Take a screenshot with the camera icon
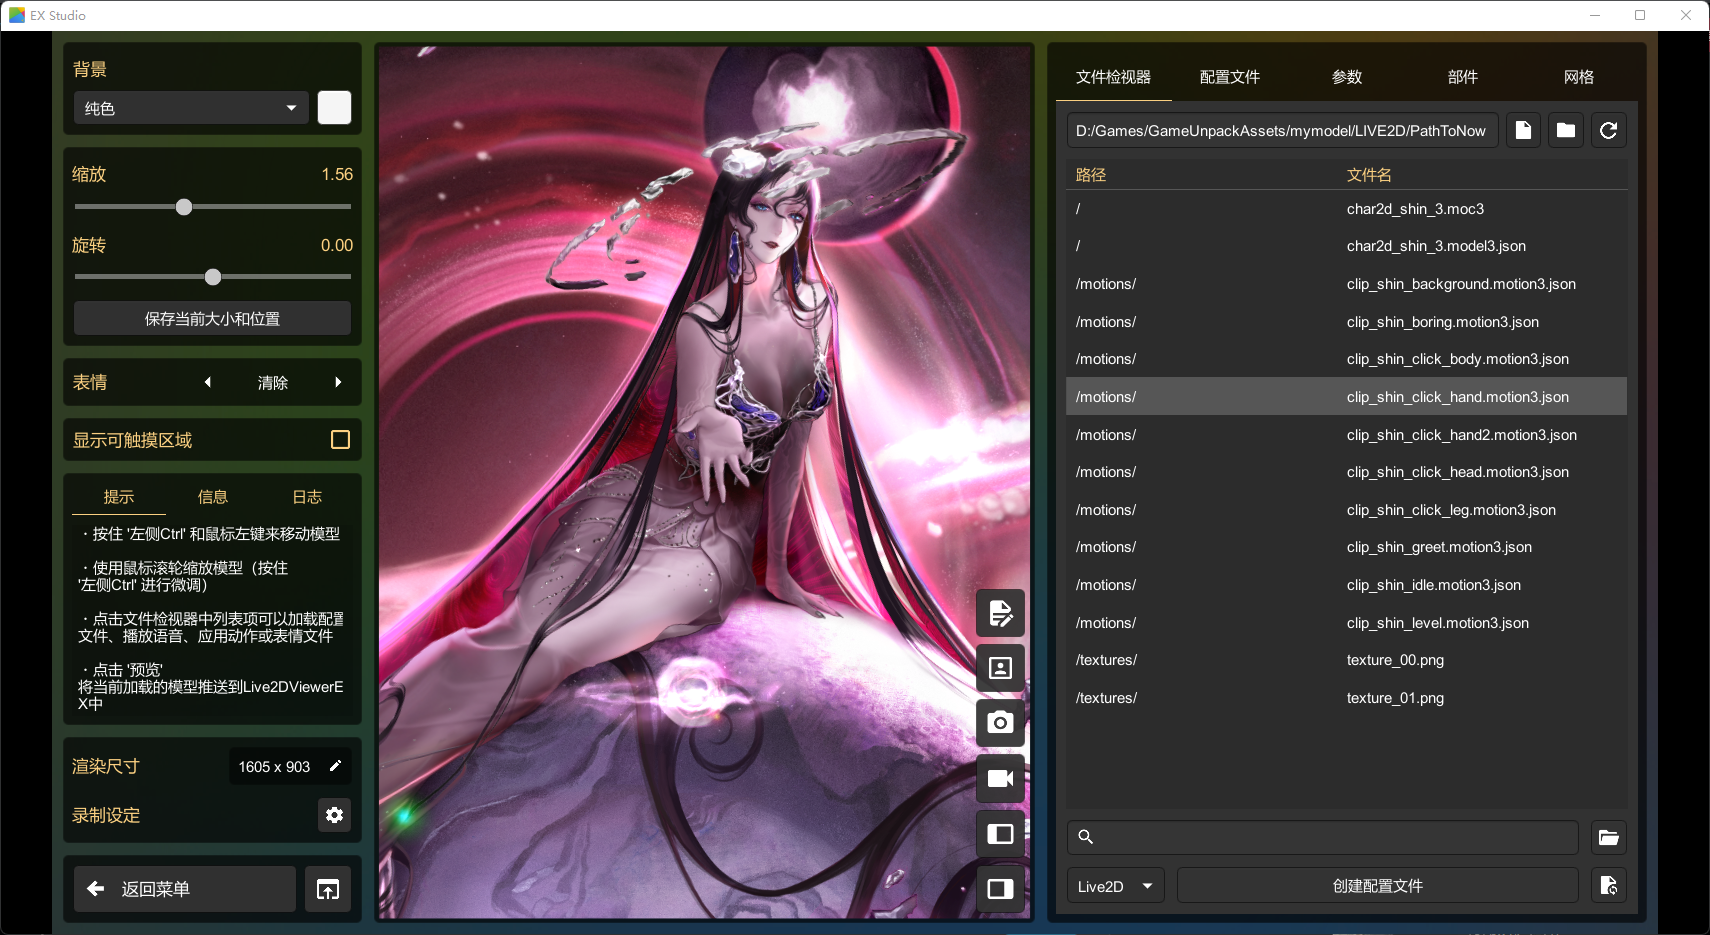This screenshot has width=1710, height=935. (x=1000, y=723)
